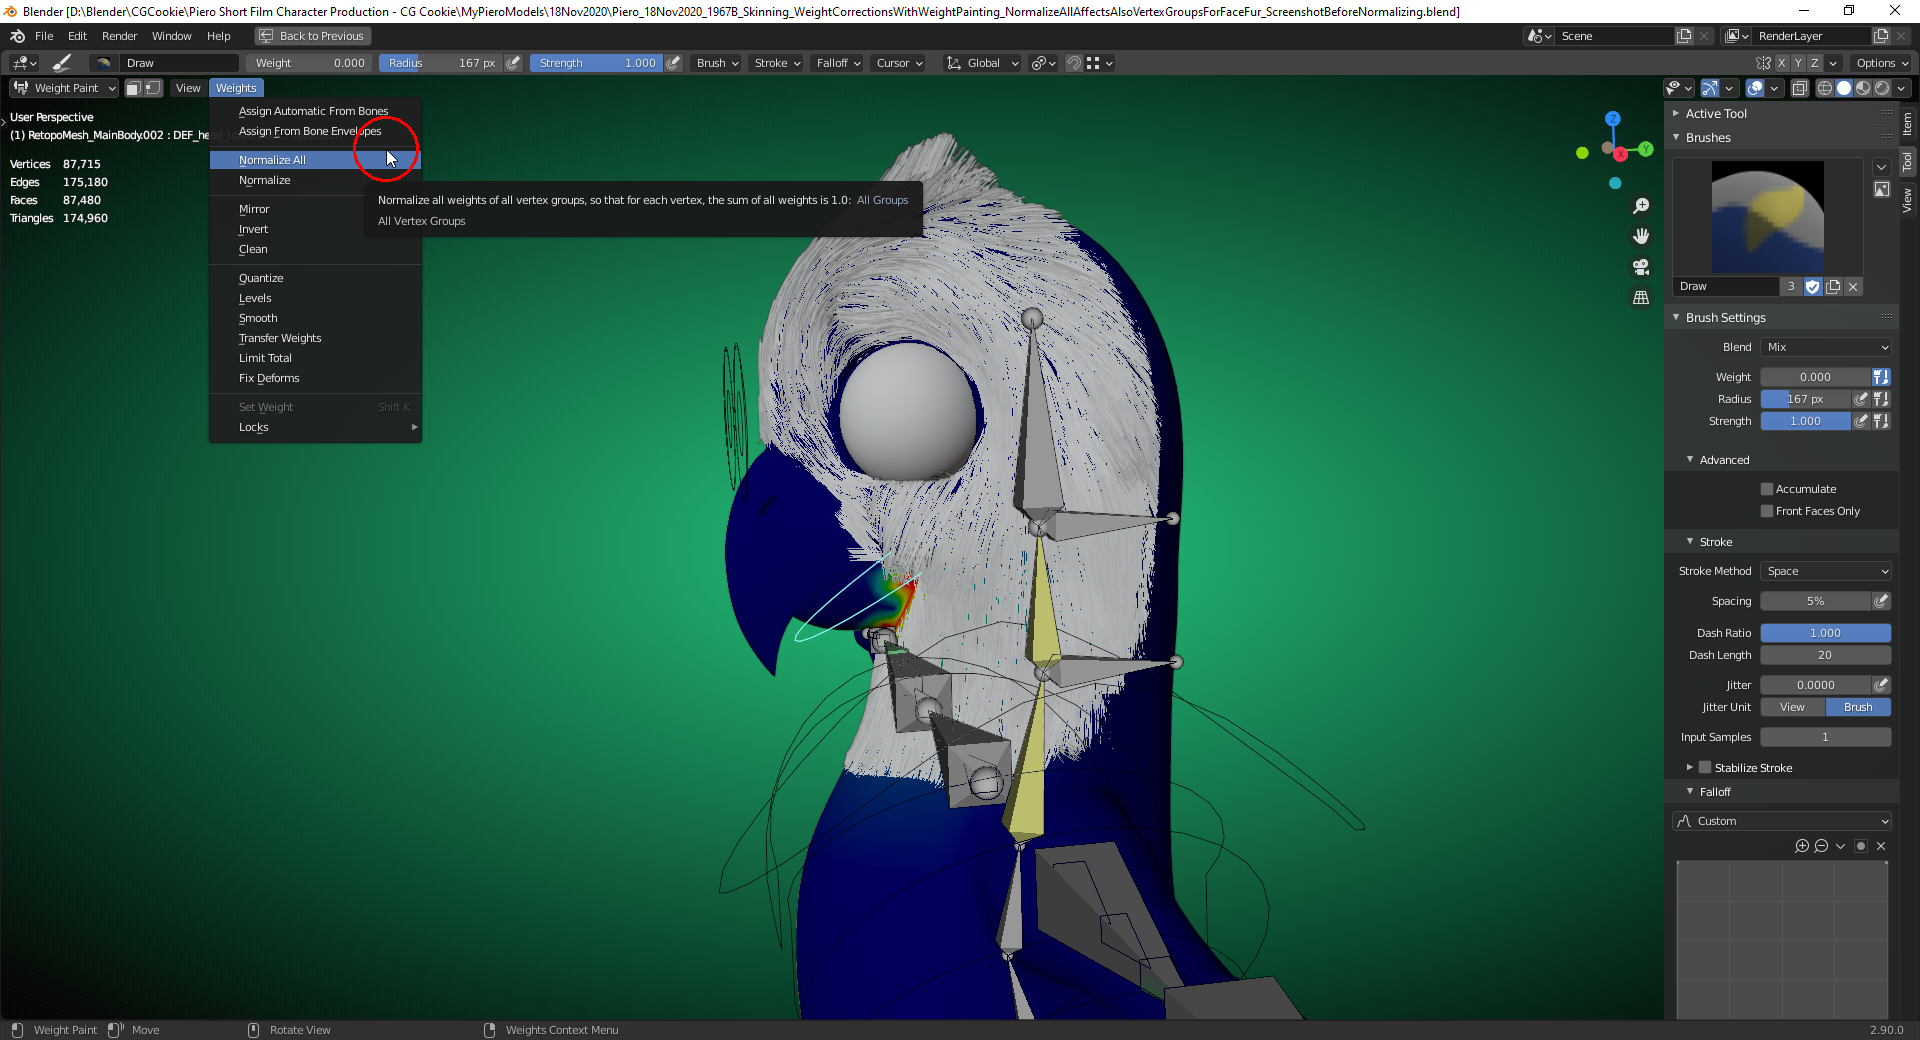Toggle Fake User shield on Draw brush
The image size is (1920, 1040).
(1813, 287)
